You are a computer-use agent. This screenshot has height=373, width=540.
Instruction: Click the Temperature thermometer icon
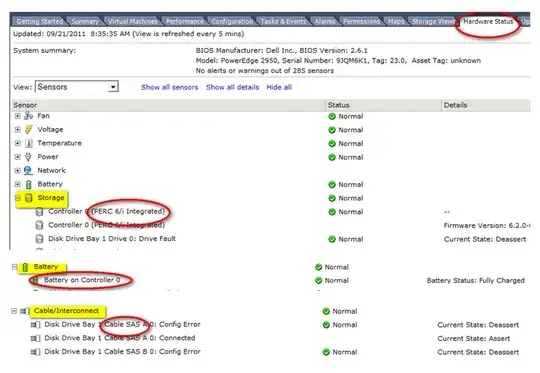tap(29, 143)
